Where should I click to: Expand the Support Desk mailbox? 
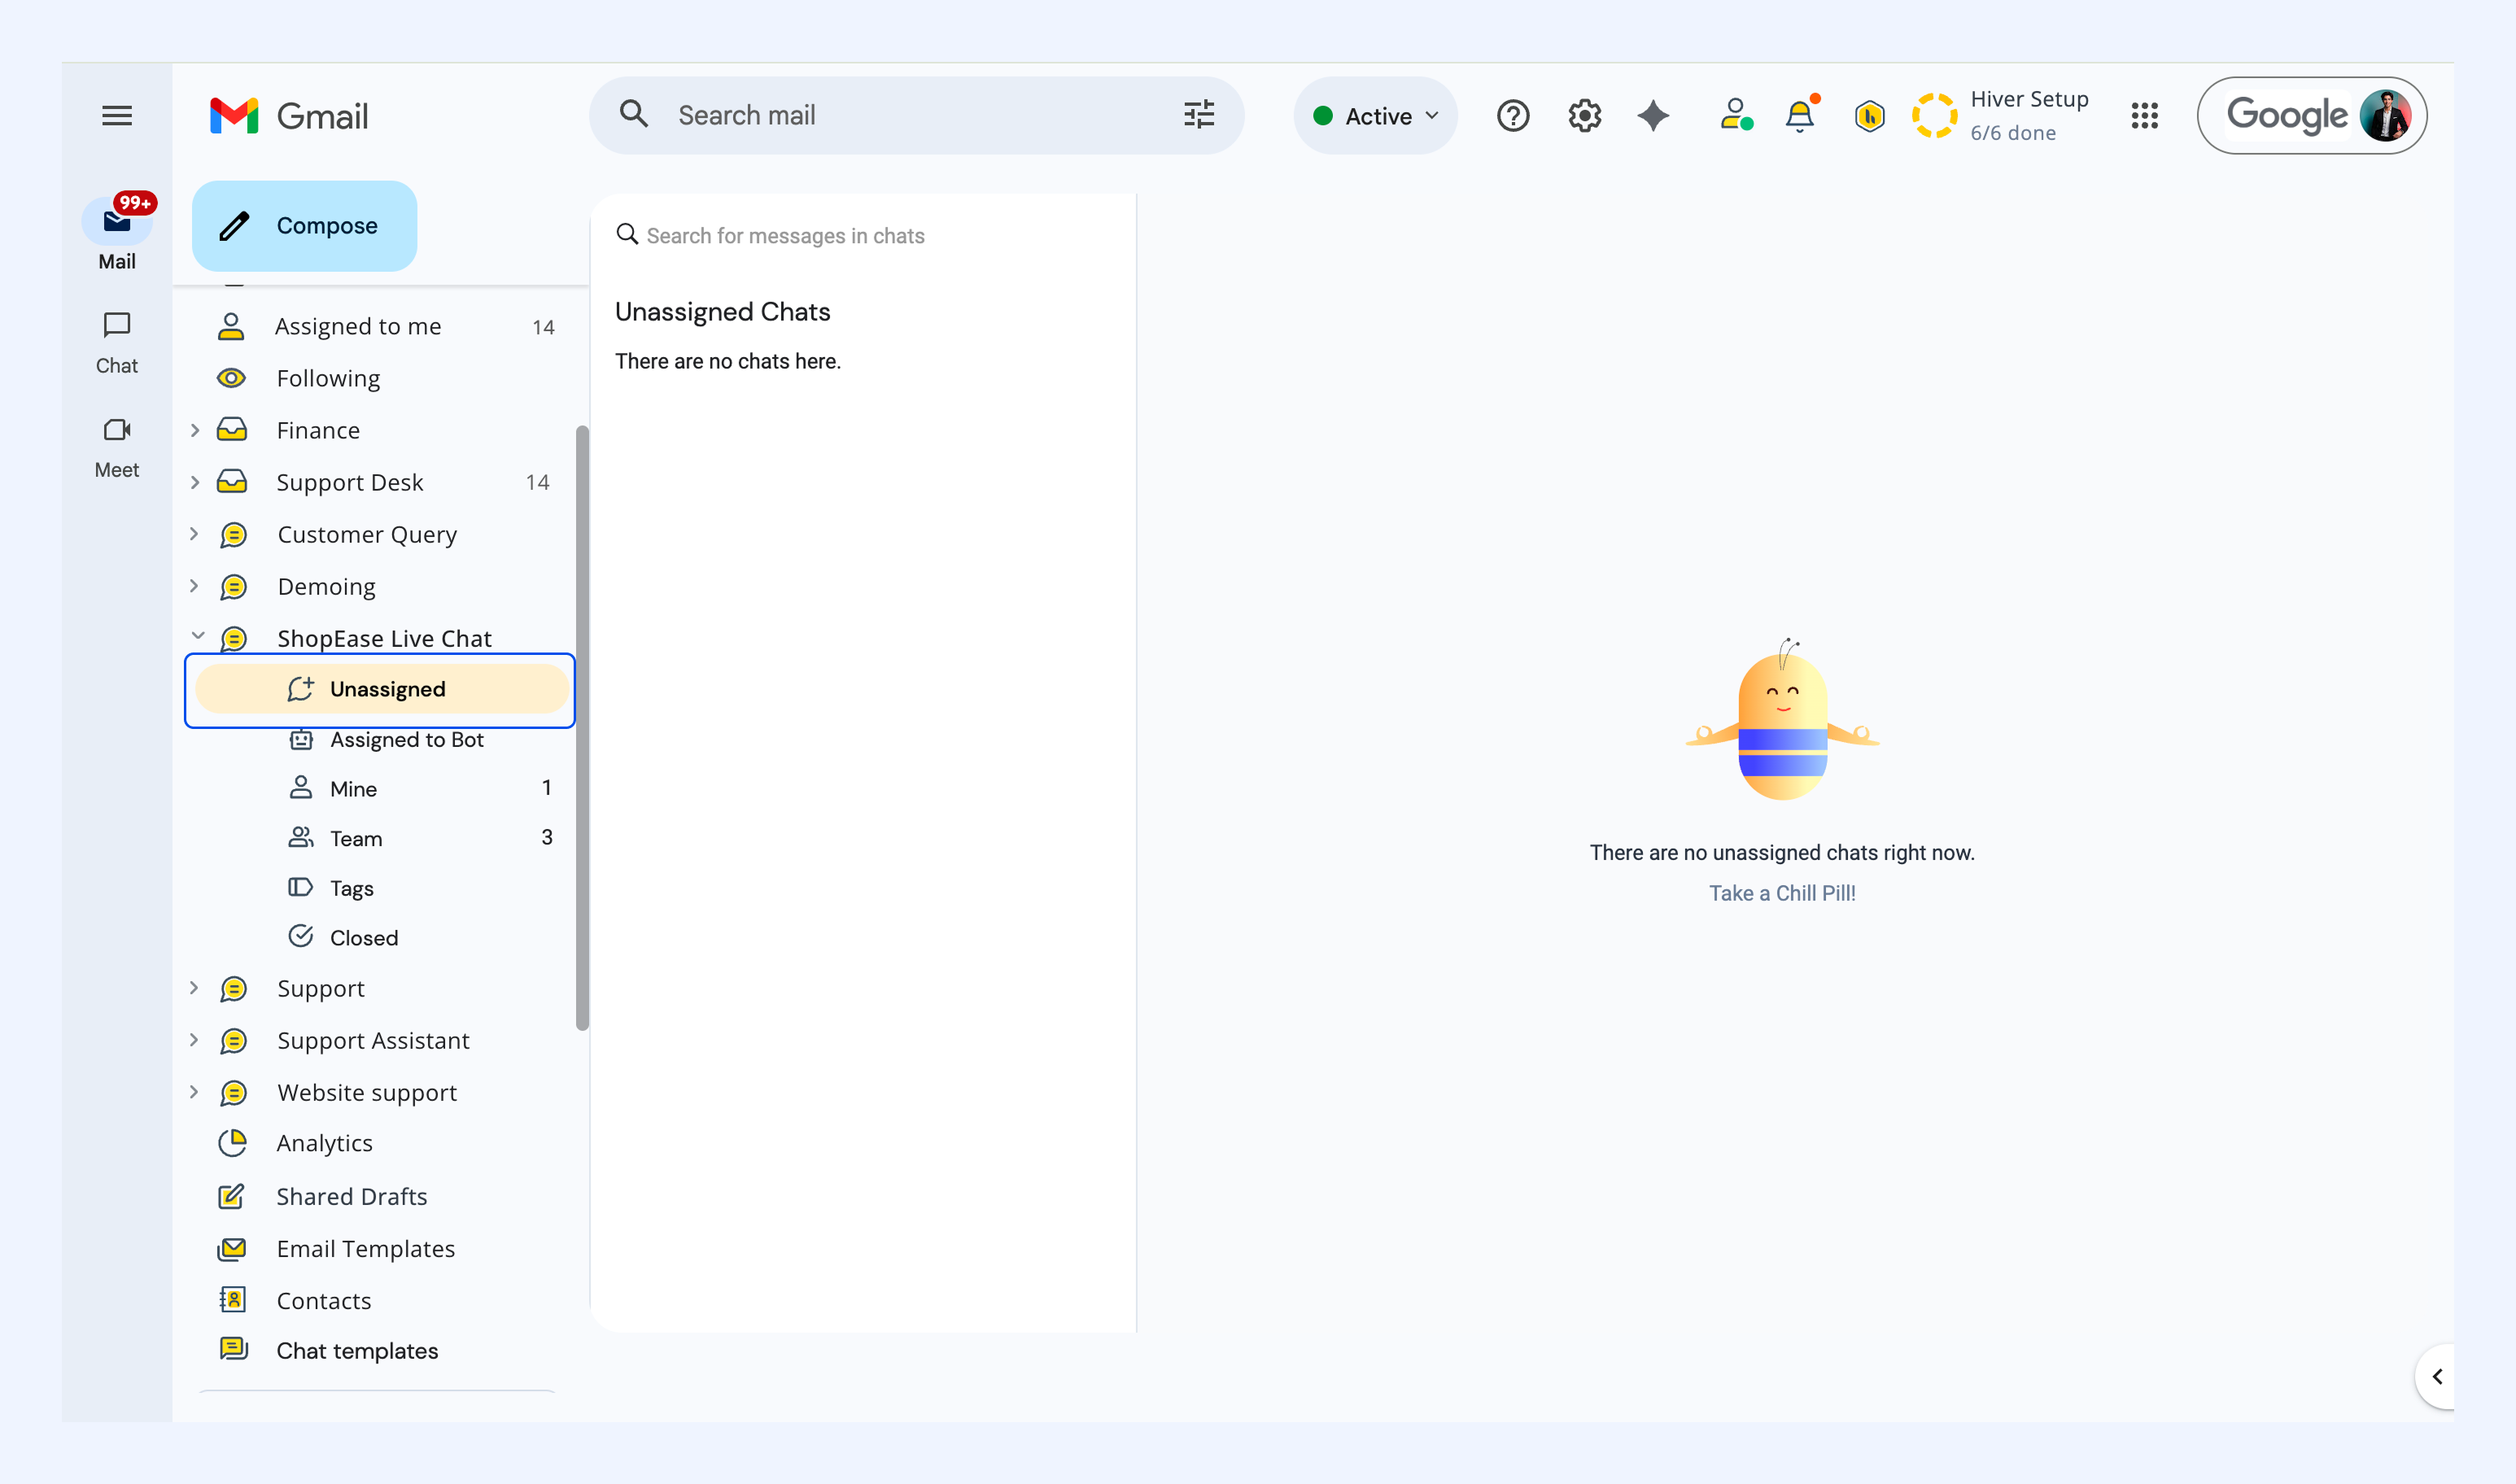click(195, 483)
